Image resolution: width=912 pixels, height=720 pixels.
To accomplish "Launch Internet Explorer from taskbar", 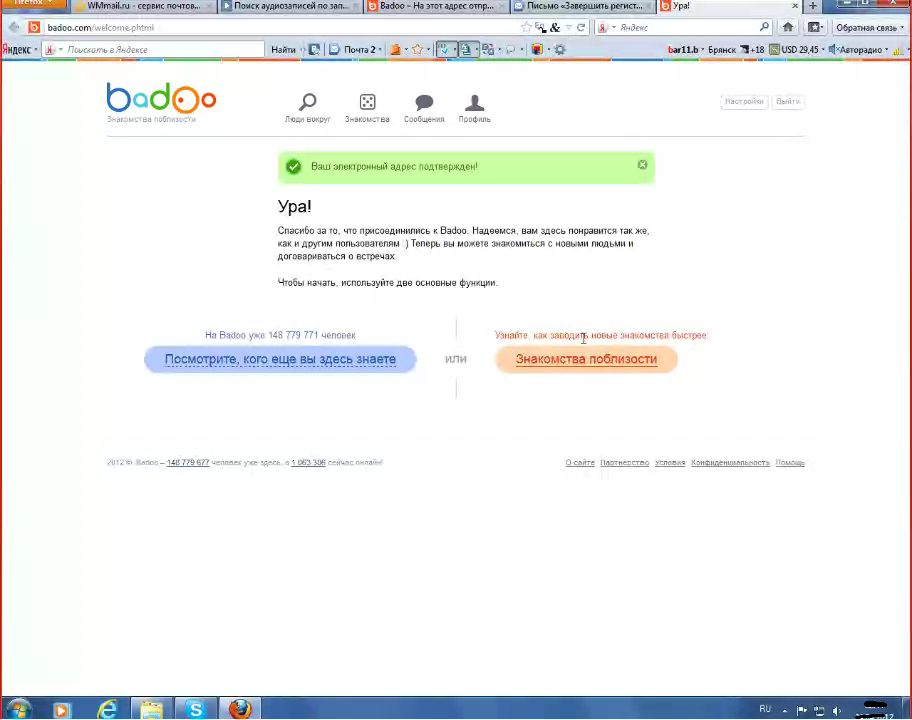I will point(107,710).
